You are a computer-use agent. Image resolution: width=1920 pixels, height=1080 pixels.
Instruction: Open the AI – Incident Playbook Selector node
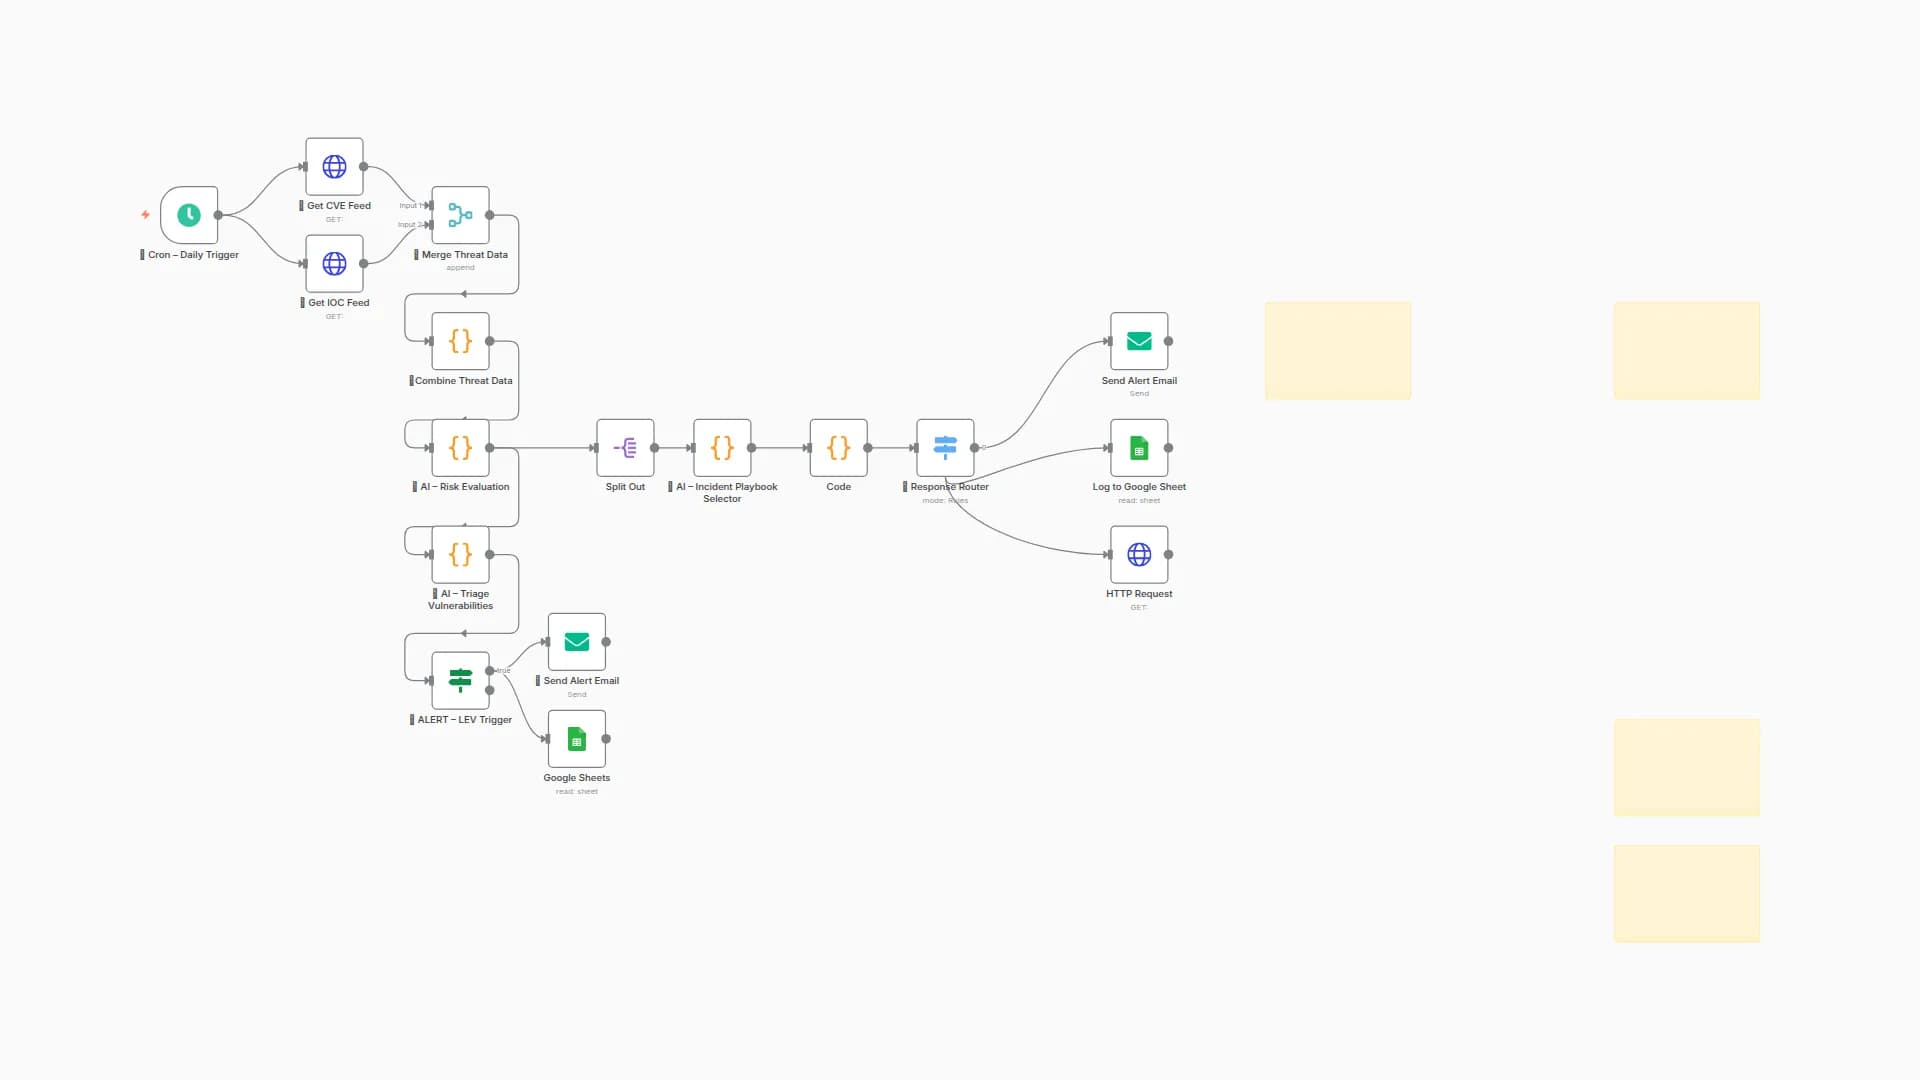click(x=722, y=448)
